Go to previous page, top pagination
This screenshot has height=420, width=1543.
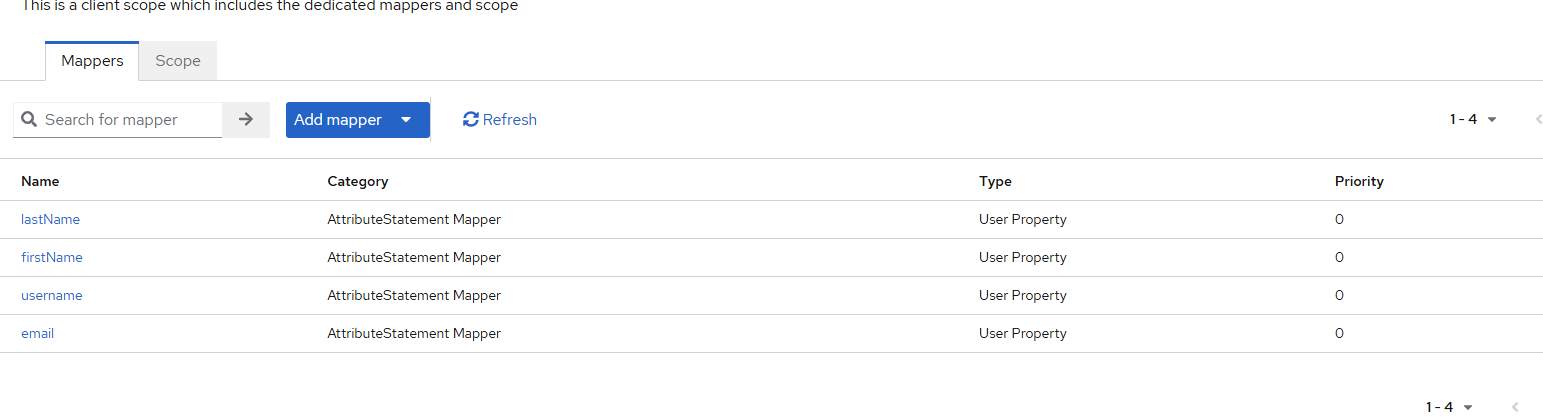[x=1538, y=120]
